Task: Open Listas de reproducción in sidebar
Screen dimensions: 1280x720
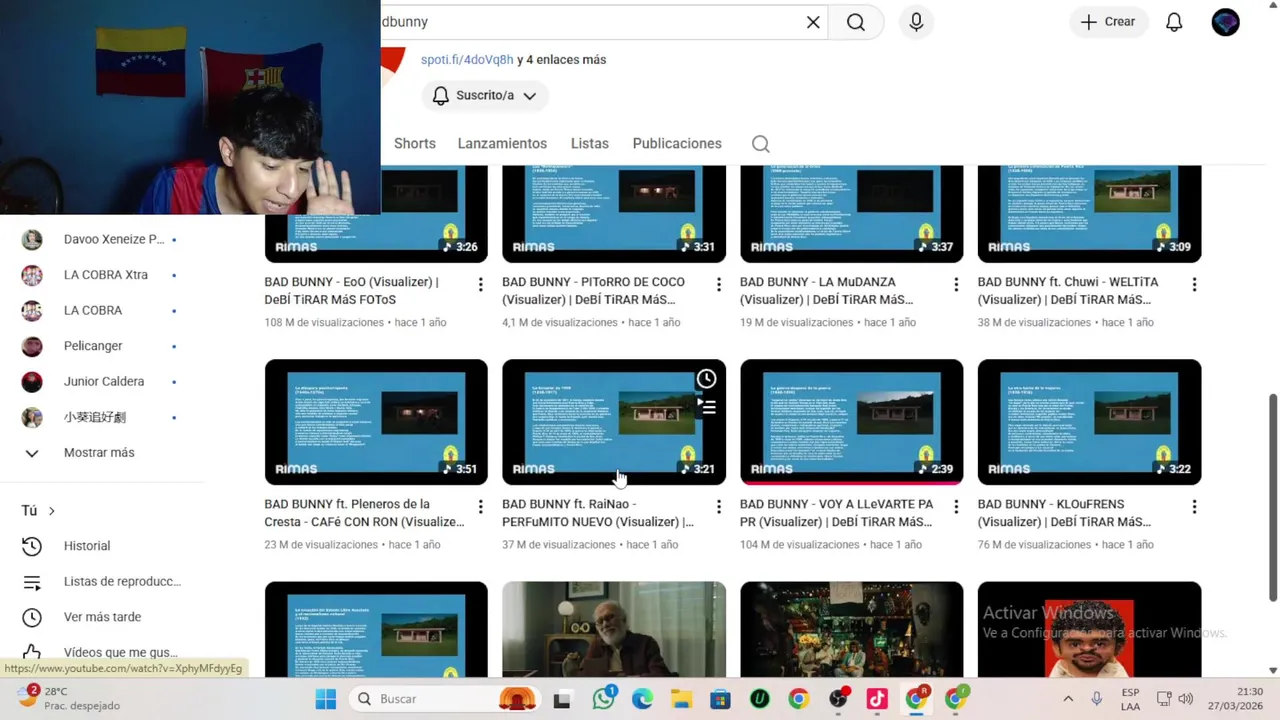Action: tap(100, 581)
